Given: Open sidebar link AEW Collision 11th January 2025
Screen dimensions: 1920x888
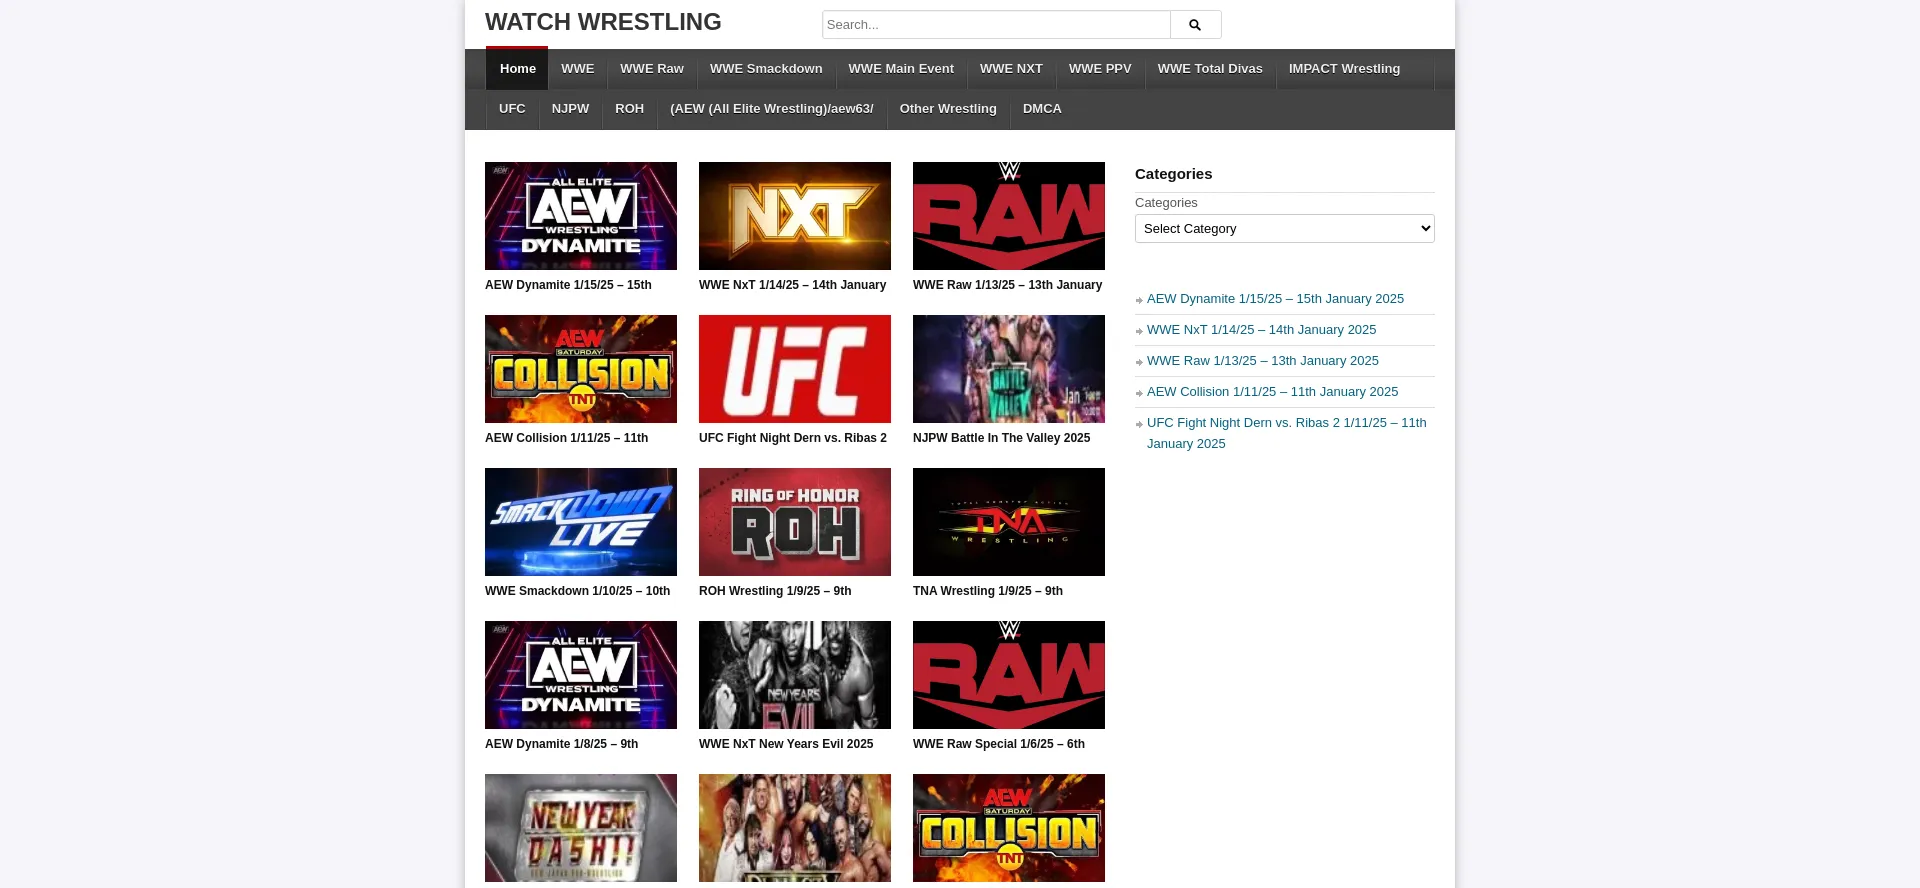Looking at the screenshot, I should pos(1272,392).
